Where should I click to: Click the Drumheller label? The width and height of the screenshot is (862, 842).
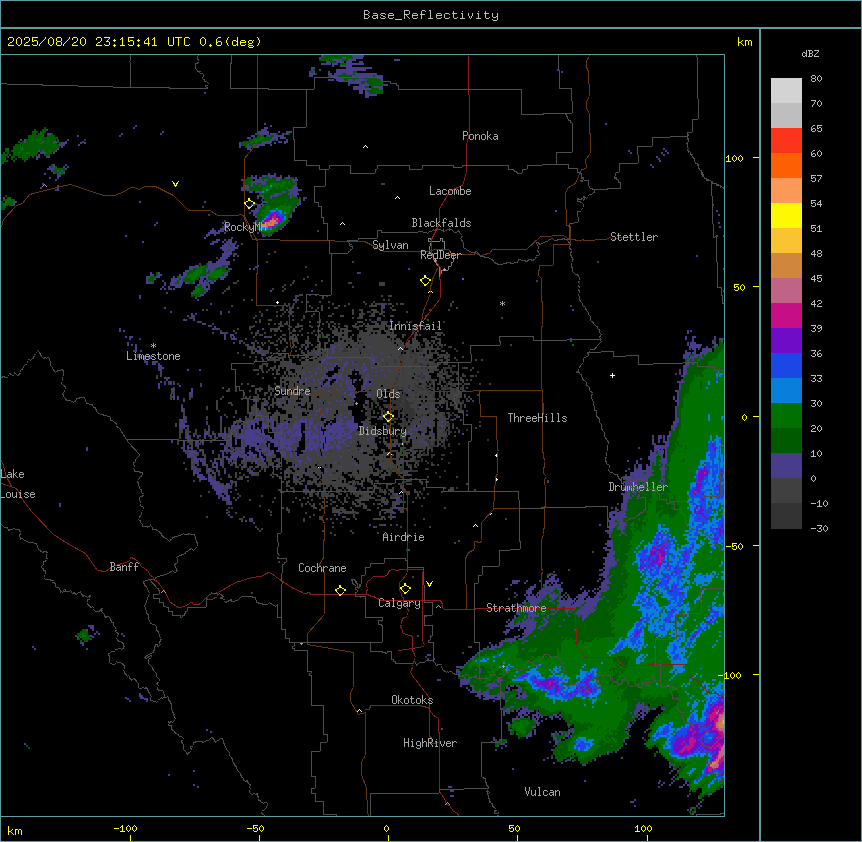[x=638, y=487]
